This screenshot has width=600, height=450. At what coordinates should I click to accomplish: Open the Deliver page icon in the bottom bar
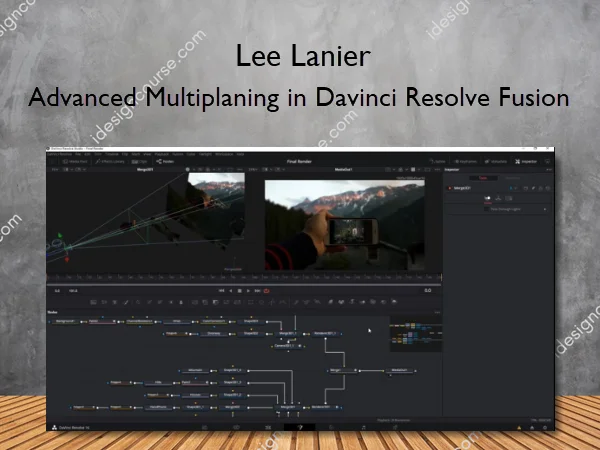point(395,427)
